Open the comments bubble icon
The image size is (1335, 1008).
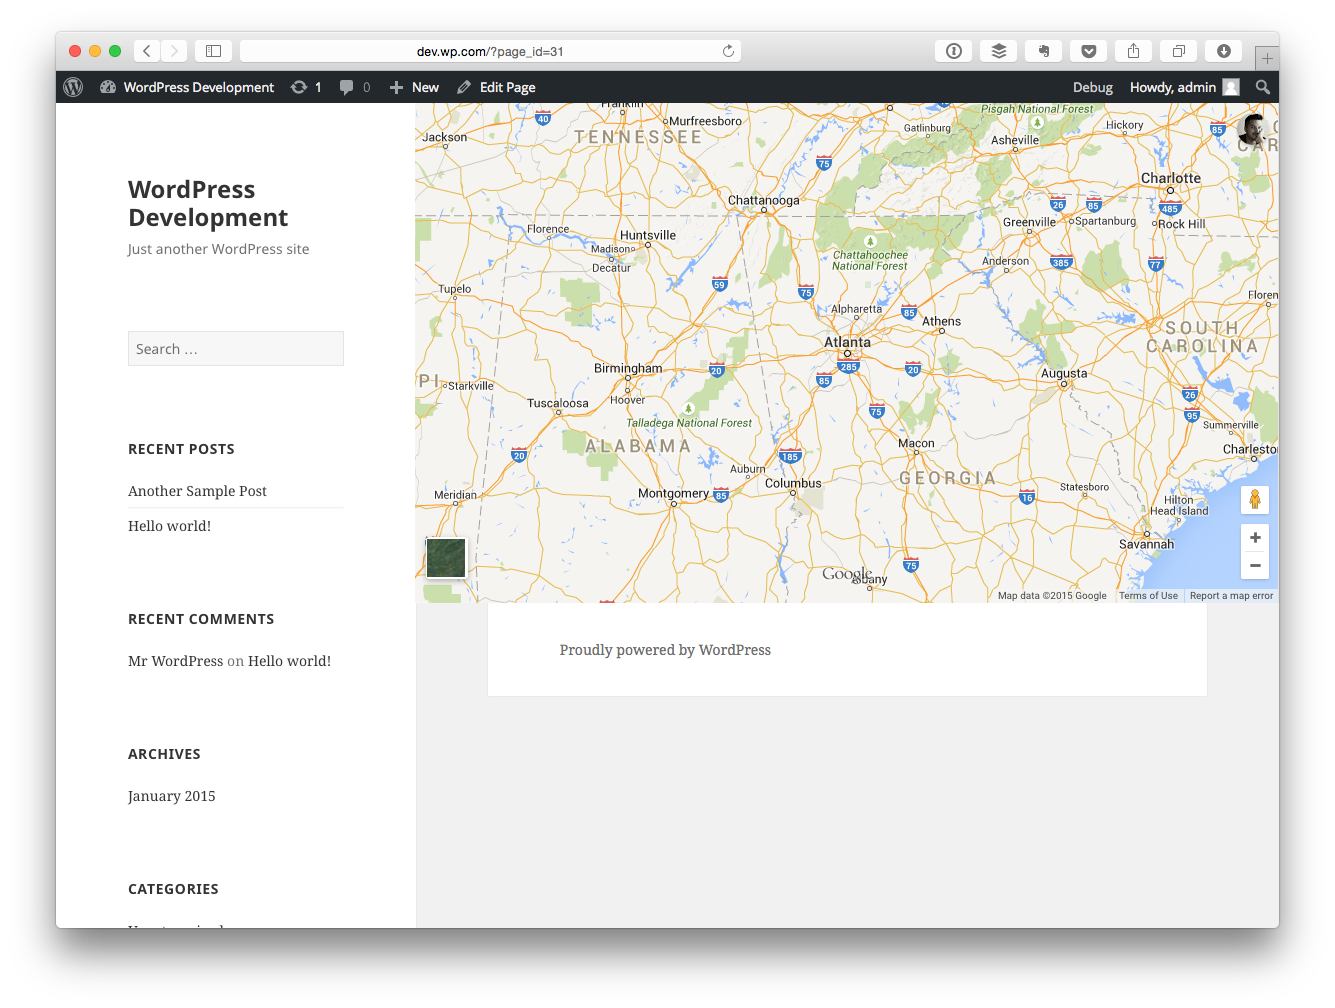[x=350, y=87]
